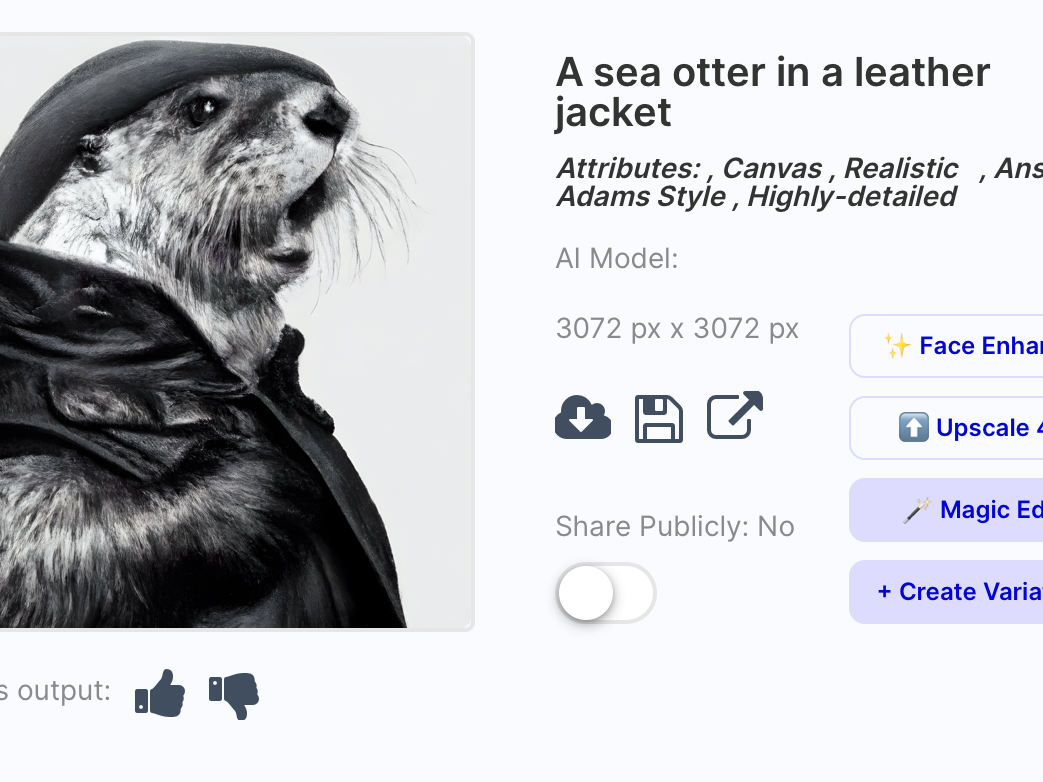Click the Canvas attribute tag
1043x782 pixels.
tap(772, 168)
